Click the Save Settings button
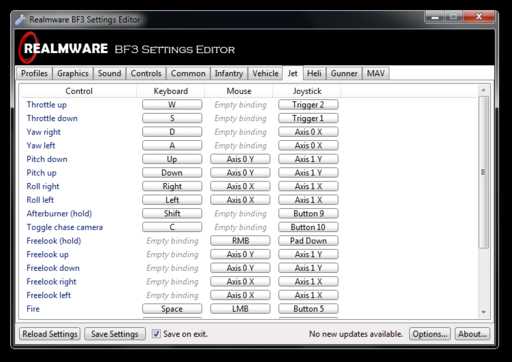Image resolution: width=512 pixels, height=362 pixels. pyautogui.click(x=115, y=334)
